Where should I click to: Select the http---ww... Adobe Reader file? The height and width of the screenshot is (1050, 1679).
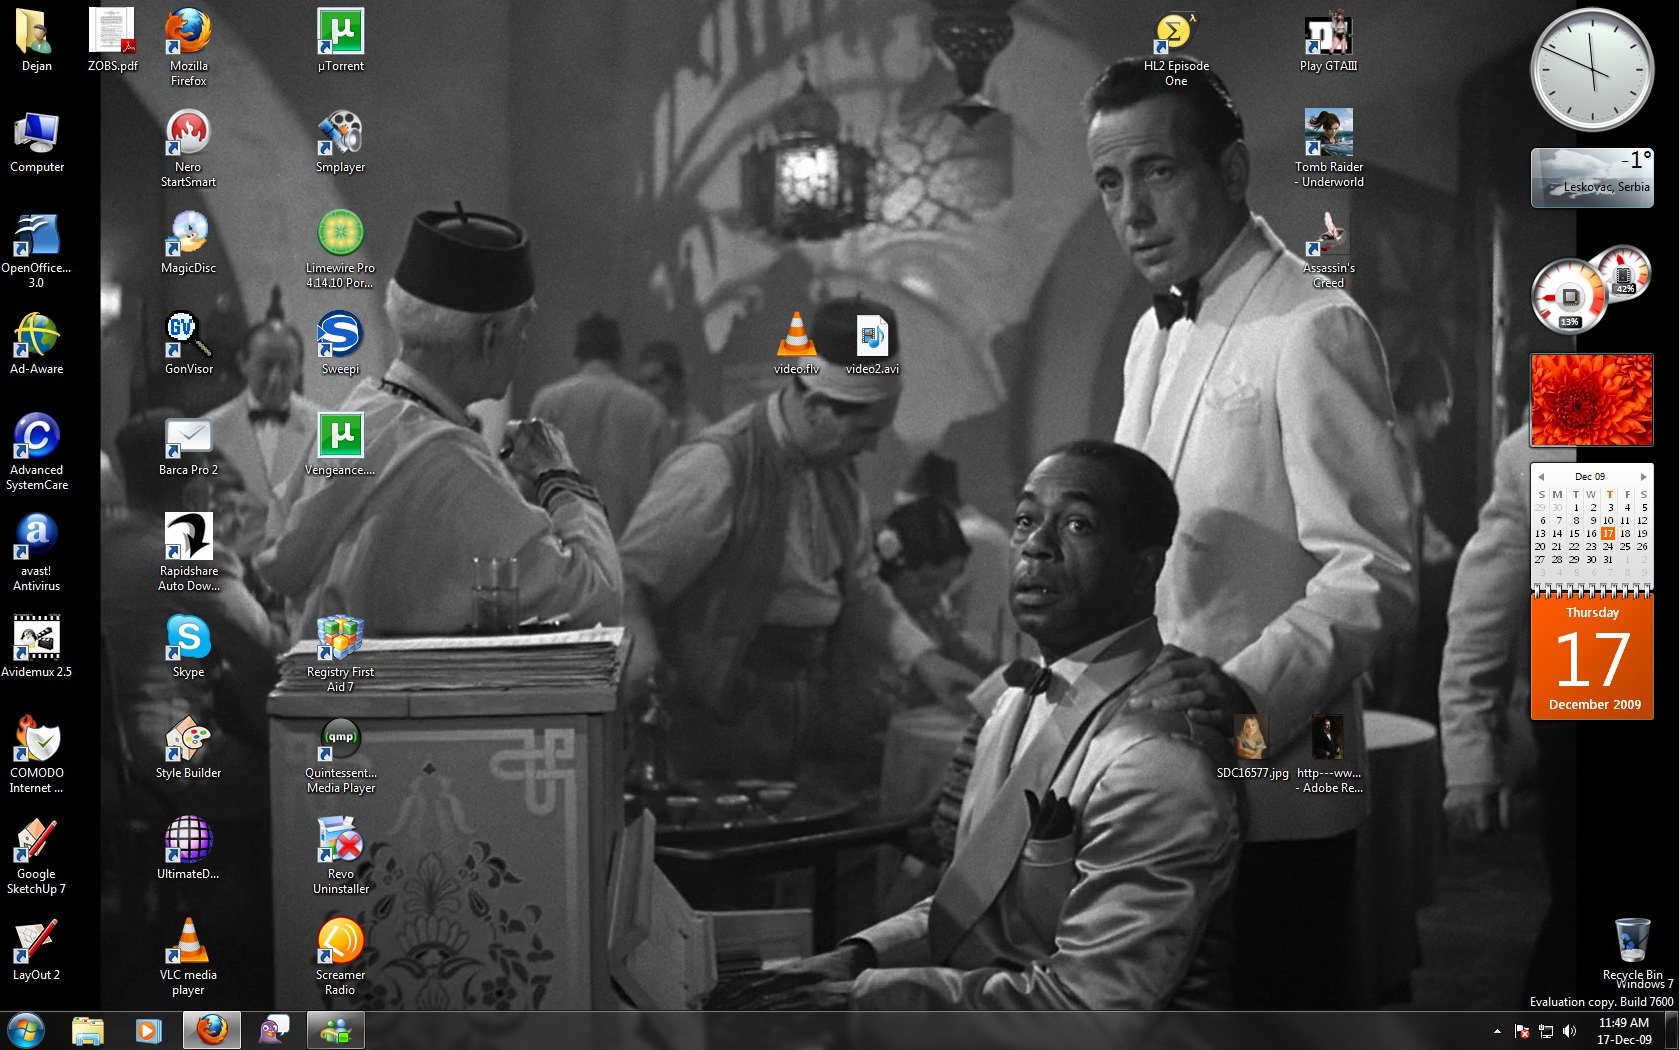(1328, 754)
